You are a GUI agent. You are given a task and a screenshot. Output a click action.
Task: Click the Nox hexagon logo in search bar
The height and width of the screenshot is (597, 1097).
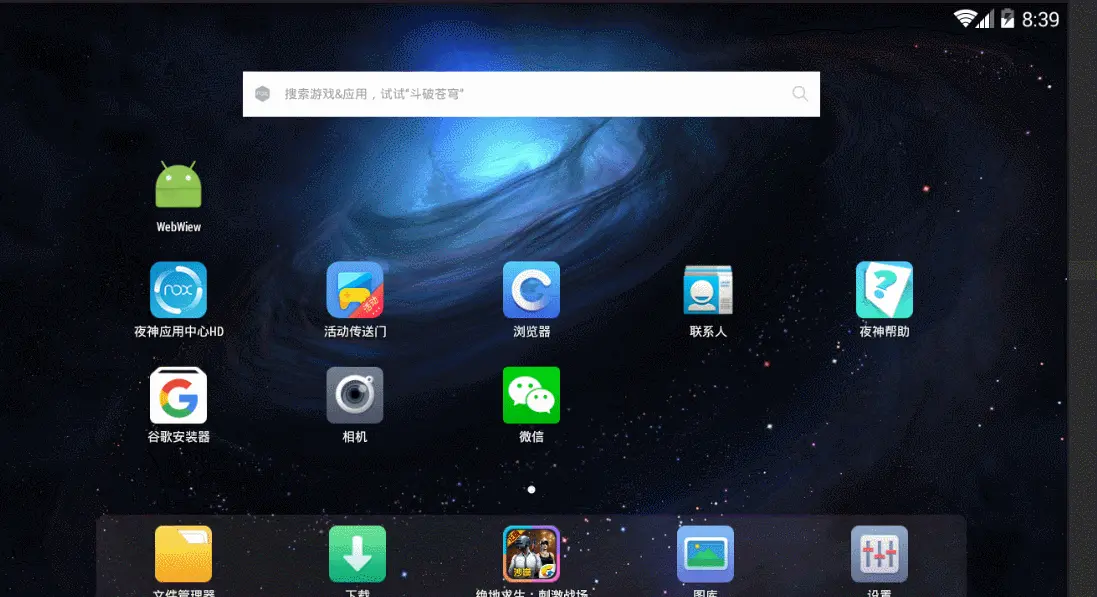262,94
